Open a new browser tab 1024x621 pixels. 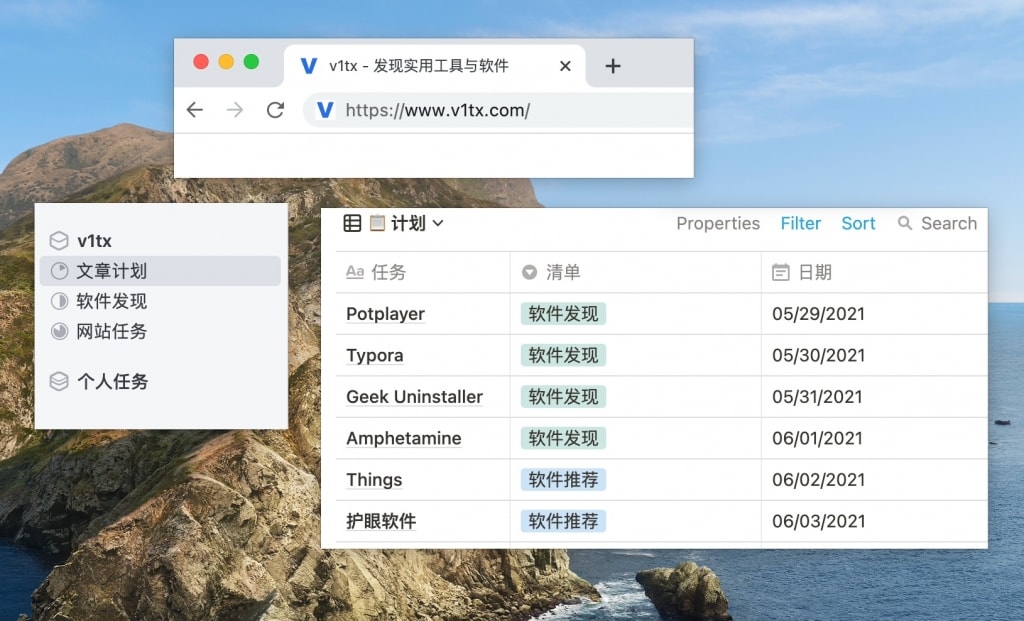[613, 66]
